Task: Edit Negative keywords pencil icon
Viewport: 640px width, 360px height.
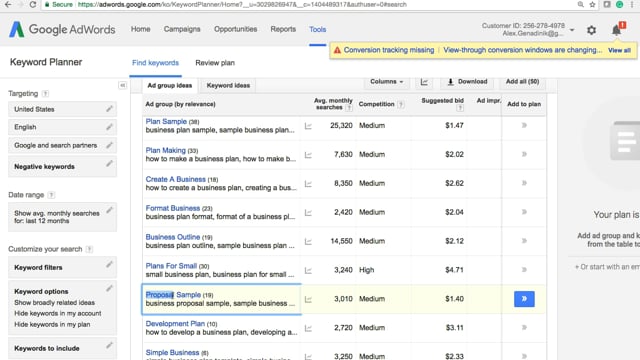Action: pos(109,164)
